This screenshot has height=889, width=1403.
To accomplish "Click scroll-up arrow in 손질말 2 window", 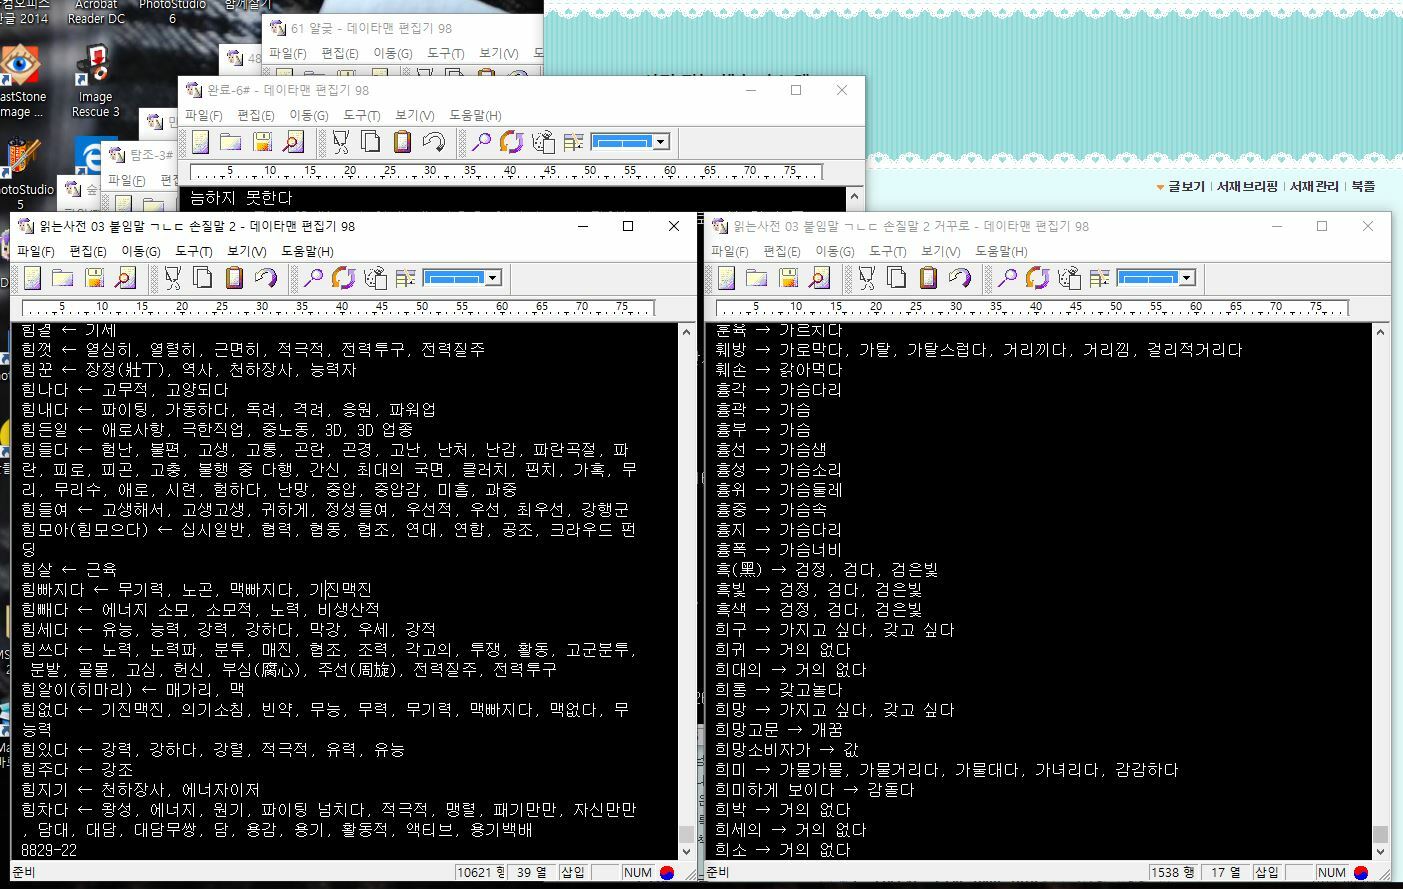I will pos(686,331).
